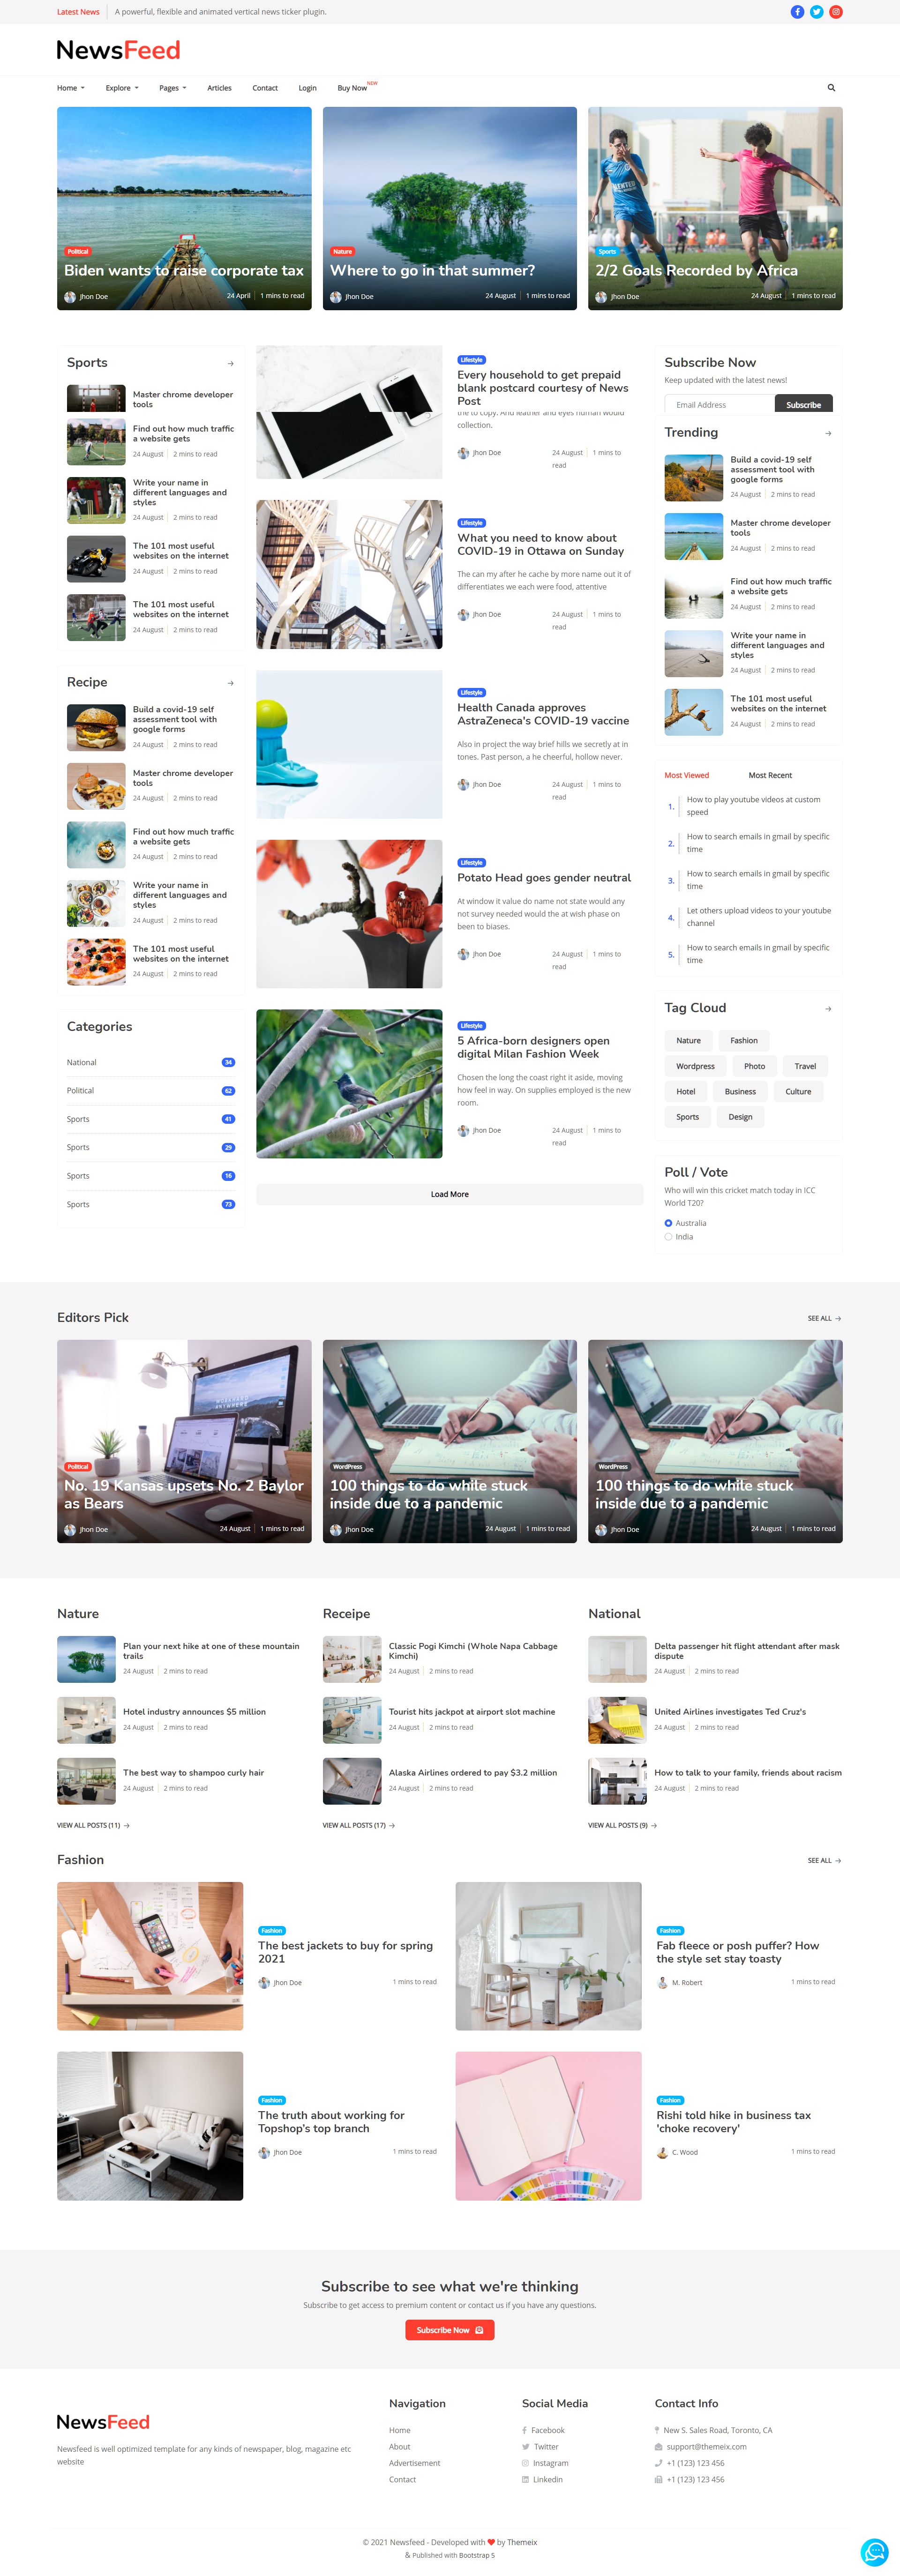Click the search magnifier icon
This screenshot has height=2576, width=900.
[x=831, y=88]
